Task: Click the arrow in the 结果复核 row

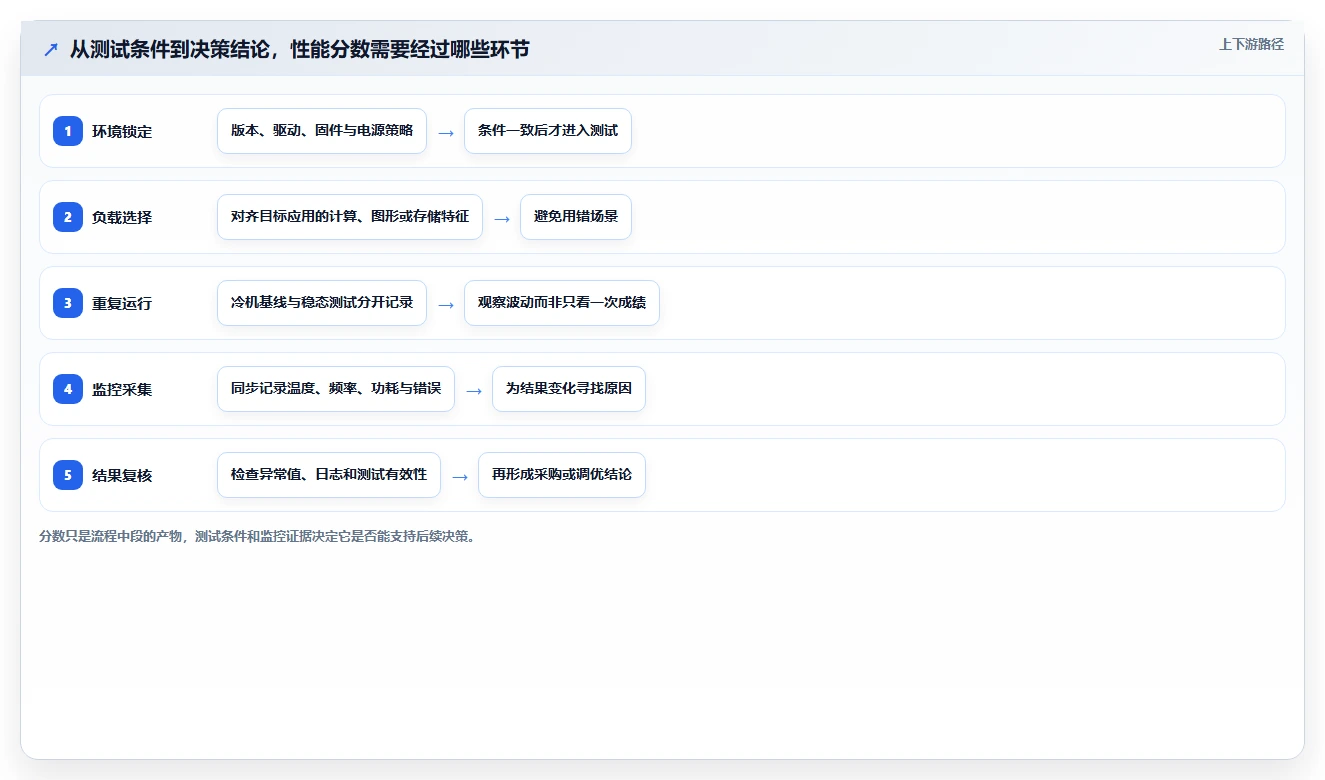Action: pyautogui.click(x=460, y=477)
